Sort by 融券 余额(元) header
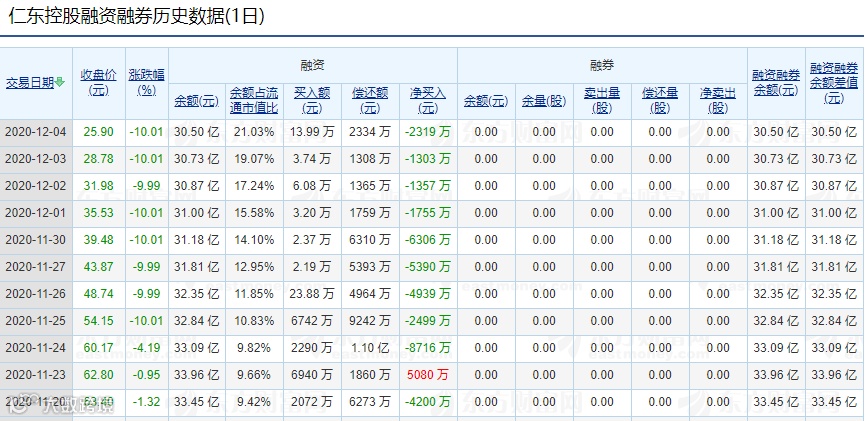This screenshot has width=866, height=421. coord(486,101)
